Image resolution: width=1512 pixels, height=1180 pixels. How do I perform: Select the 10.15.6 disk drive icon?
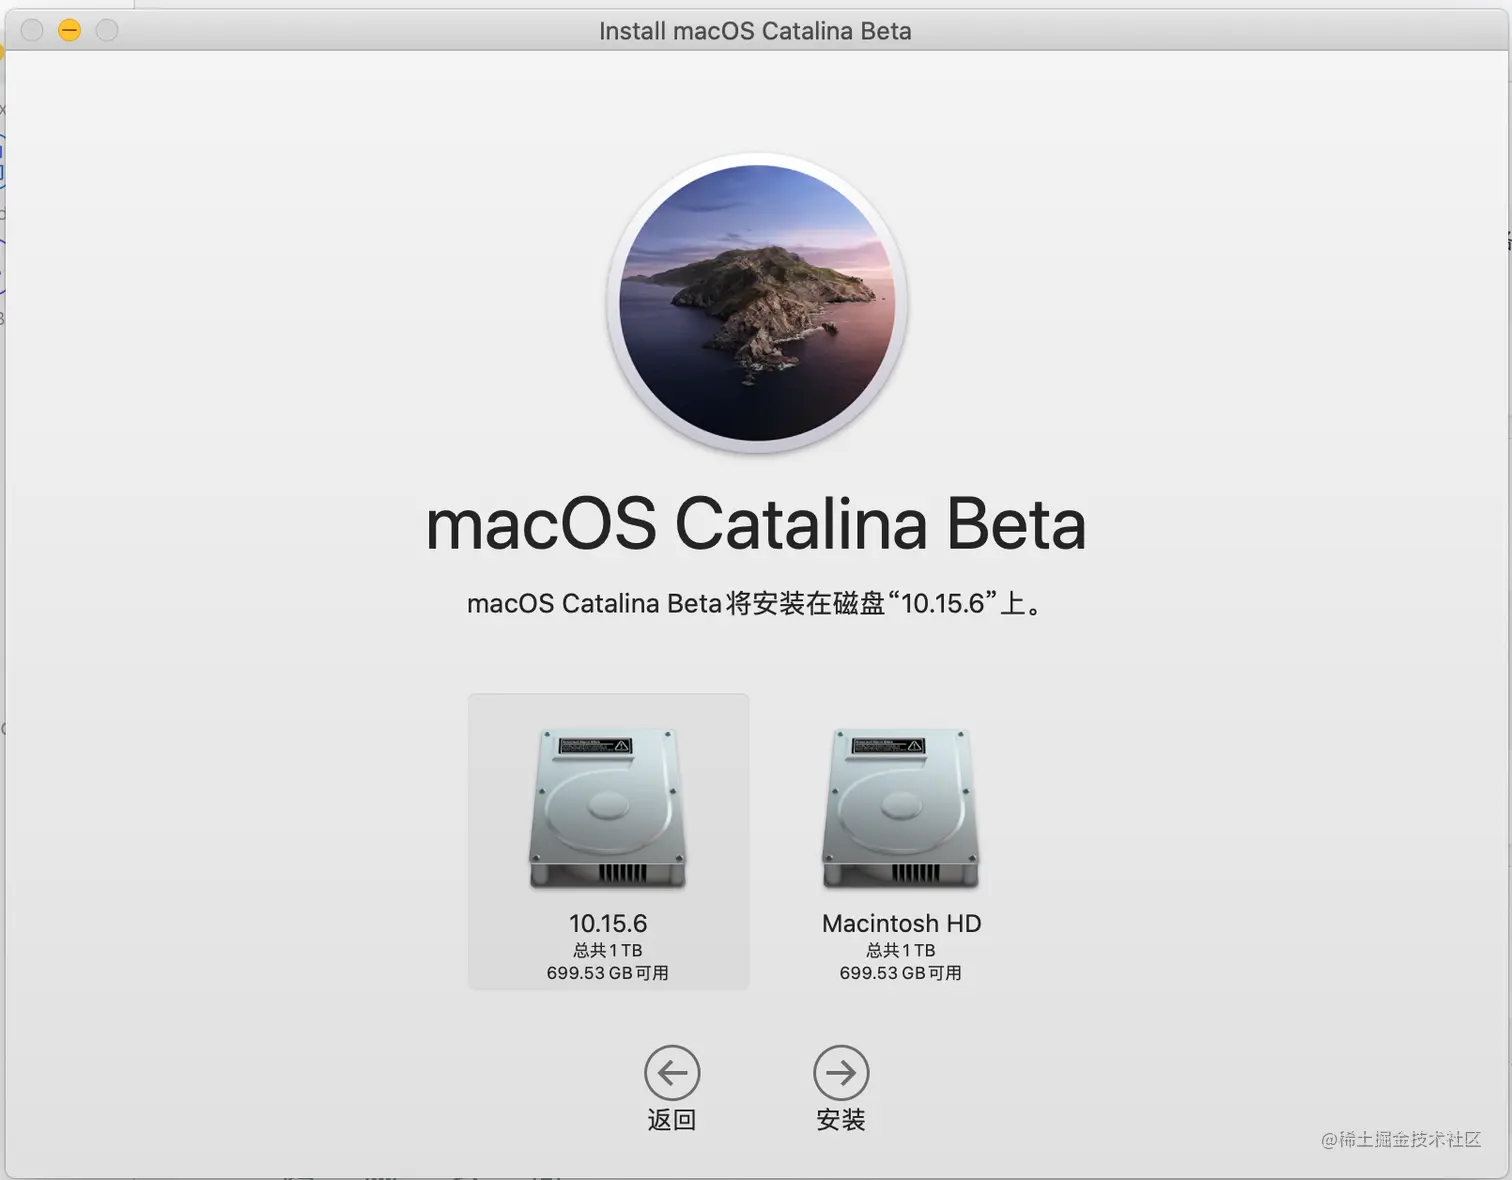tap(608, 808)
